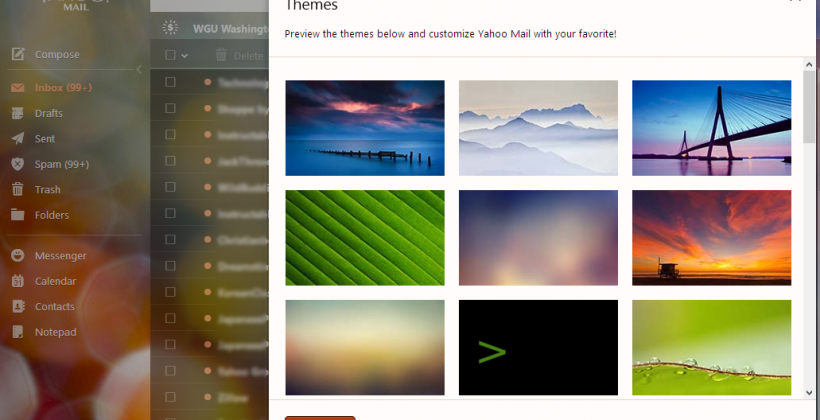This screenshot has width=820, height=420.
Task: Open Drafts folder icon
Action: pyautogui.click(x=18, y=113)
